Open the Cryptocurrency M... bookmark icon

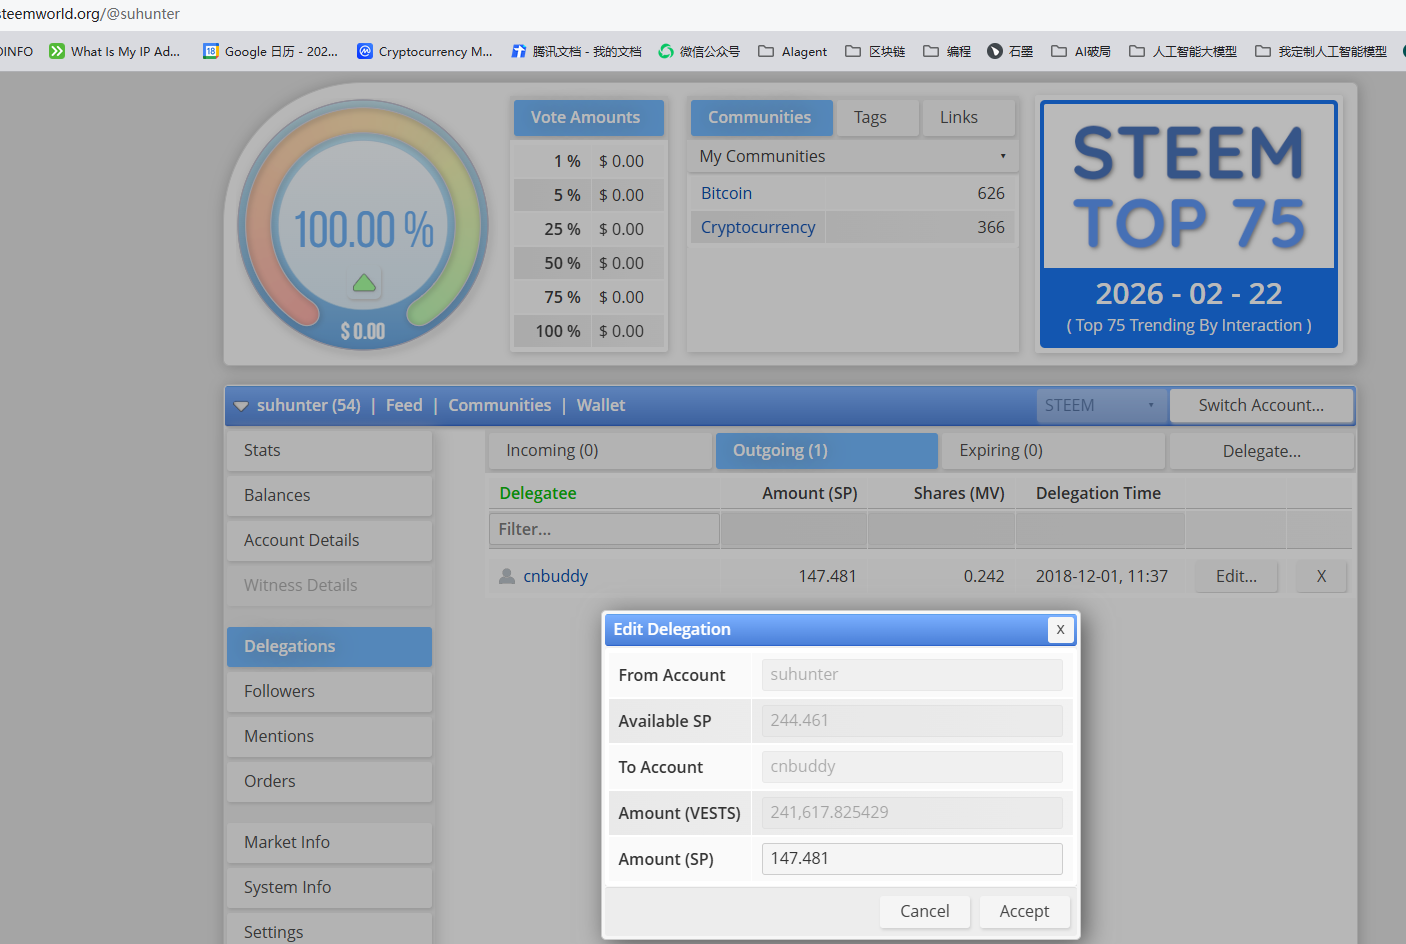tap(365, 51)
